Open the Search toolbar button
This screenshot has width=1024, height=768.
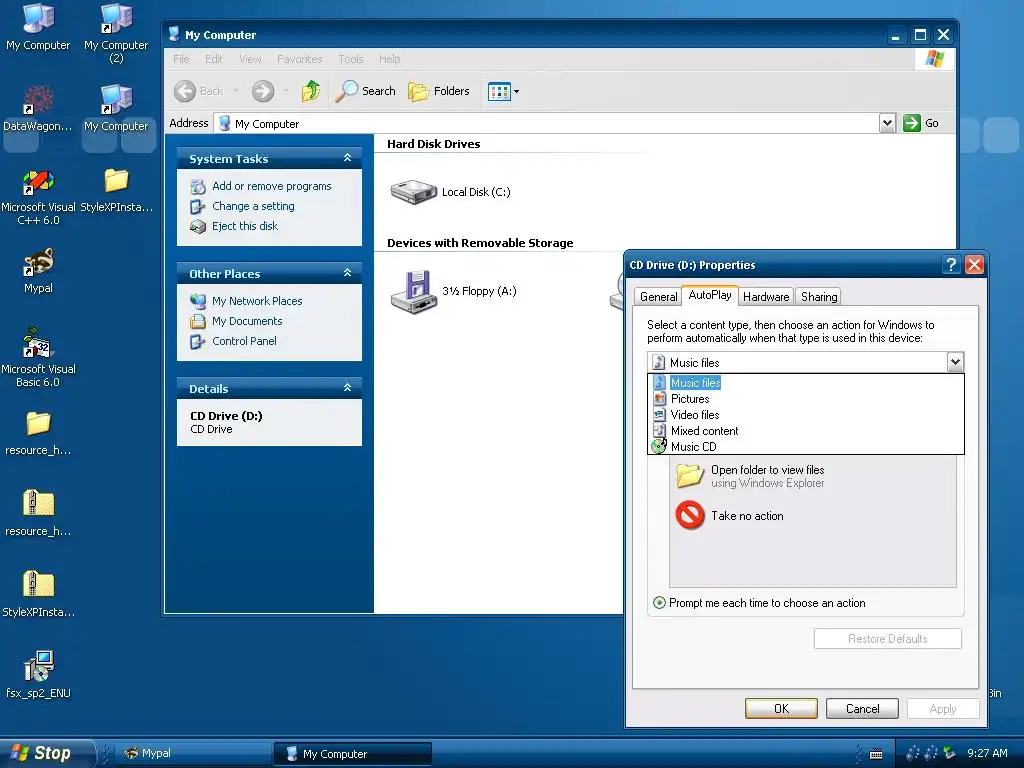[365, 91]
